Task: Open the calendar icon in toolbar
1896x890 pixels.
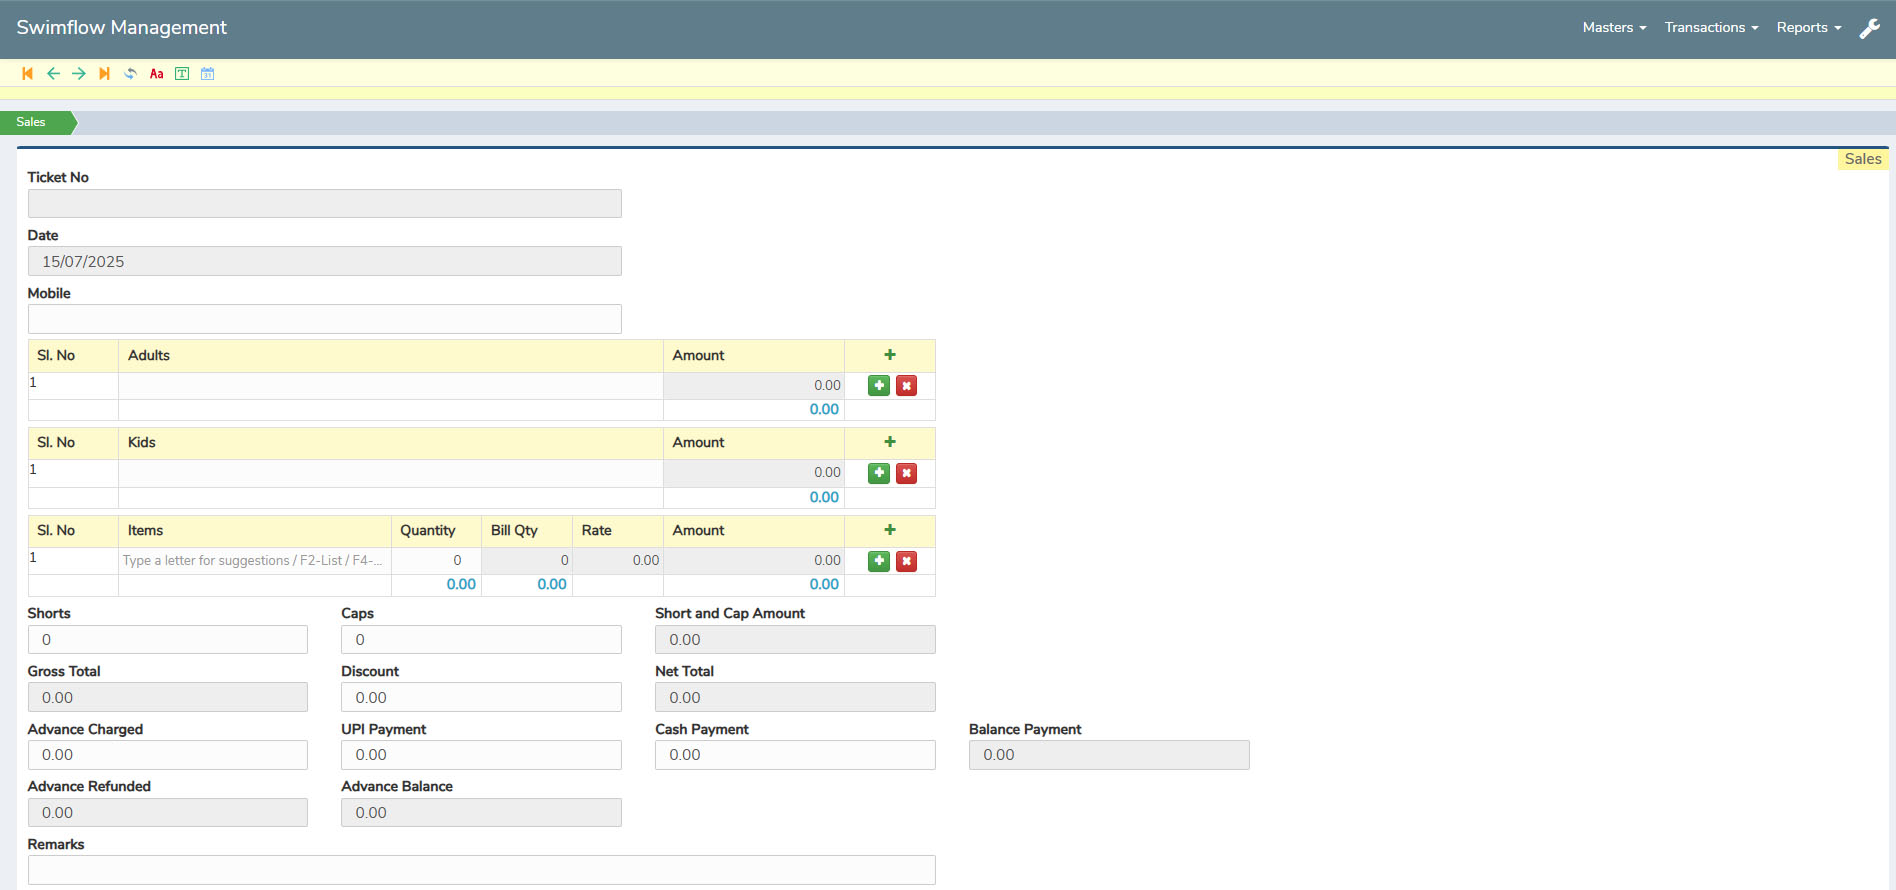Action: tap(208, 74)
